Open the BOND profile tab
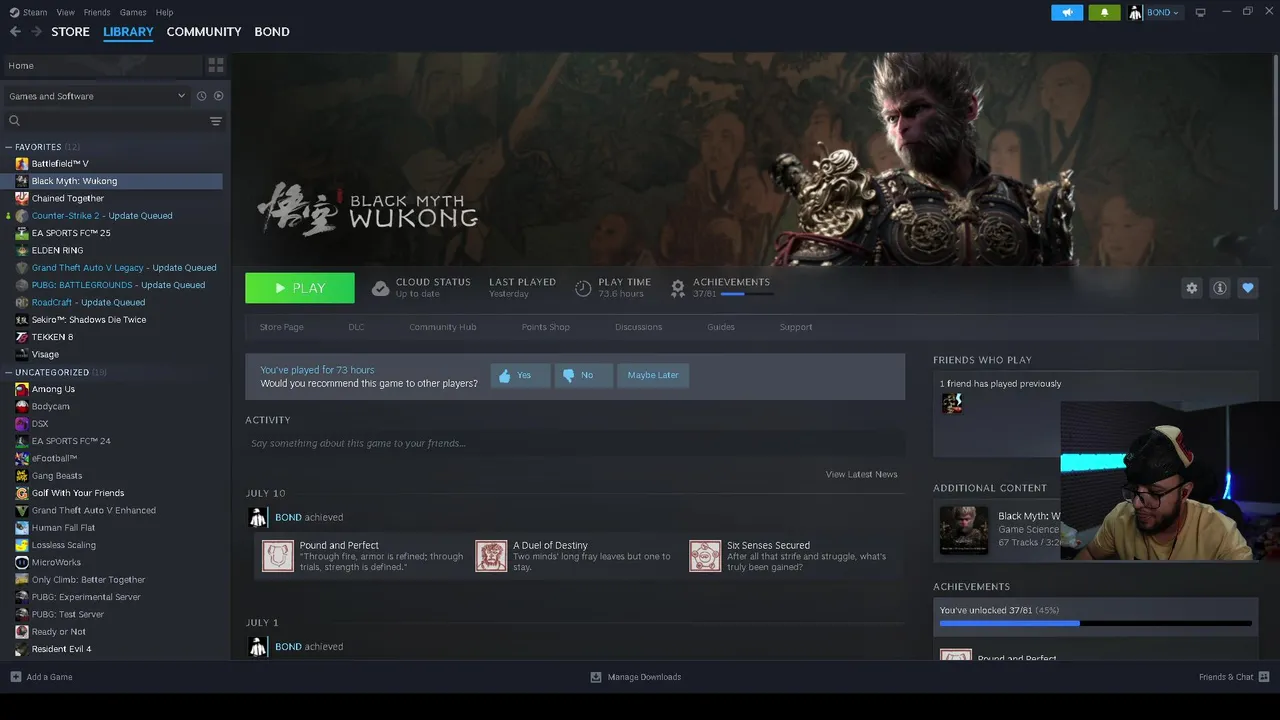The image size is (1280, 720). coord(272,32)
